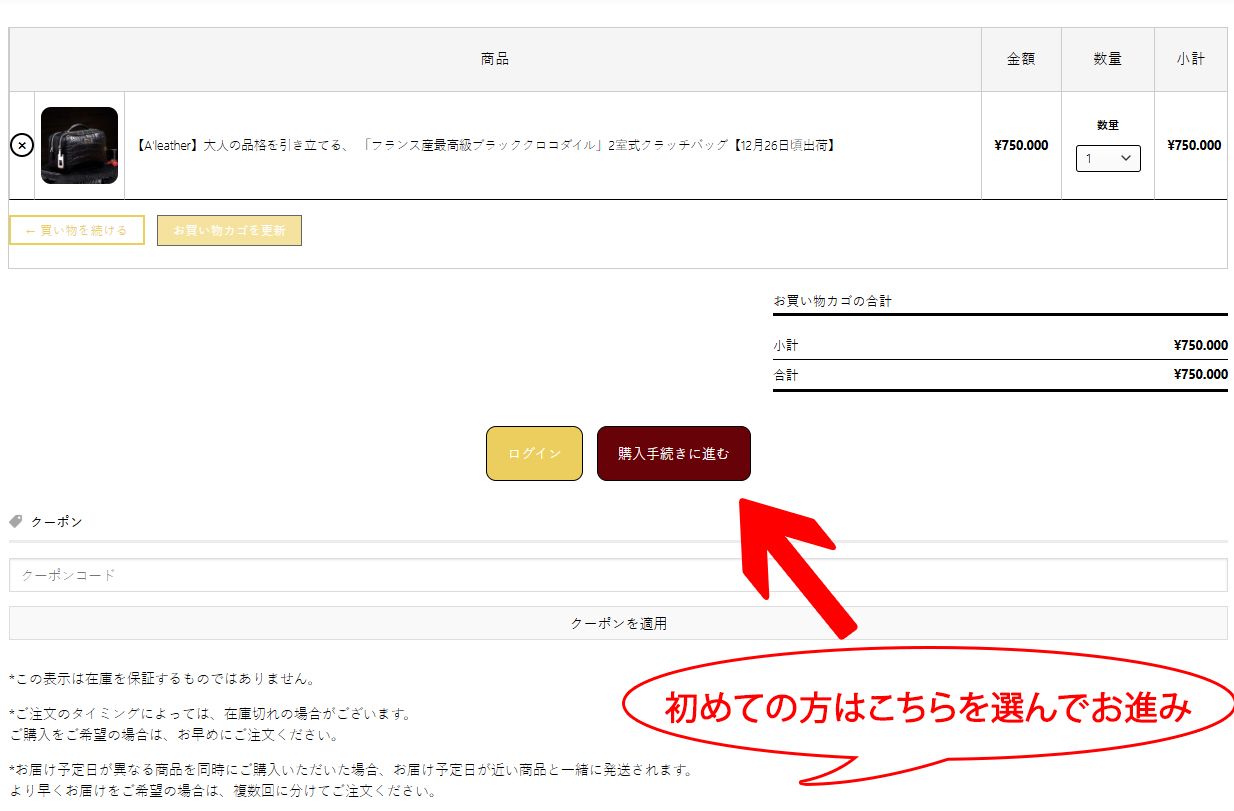The height and width of the screenshot is (811, 1234).
Task: Focus the クーポンコード input field
Action: [x=618, y=575]
